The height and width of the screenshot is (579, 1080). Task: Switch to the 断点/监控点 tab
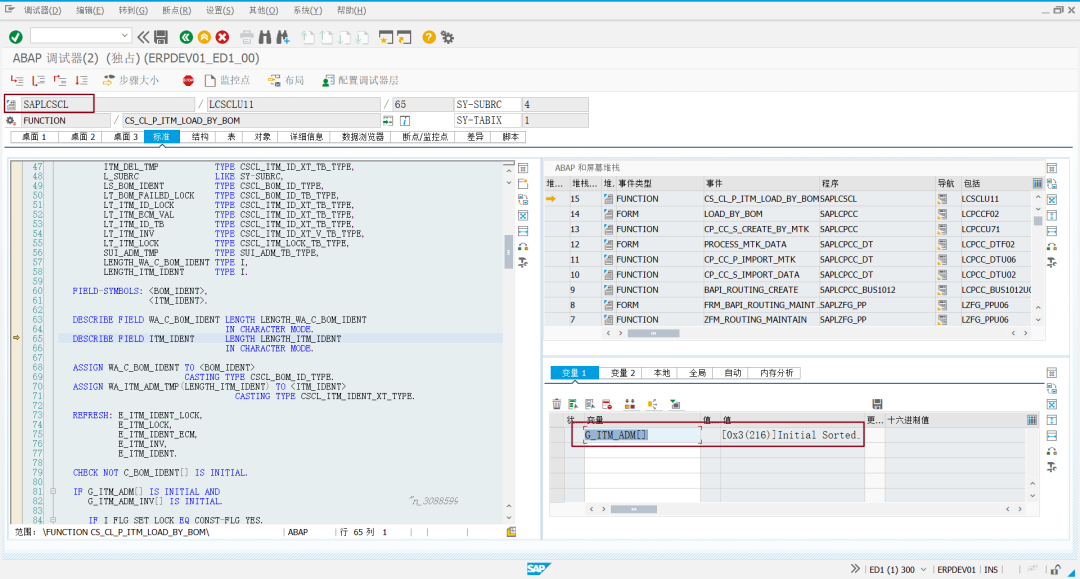tap(425, 137)
